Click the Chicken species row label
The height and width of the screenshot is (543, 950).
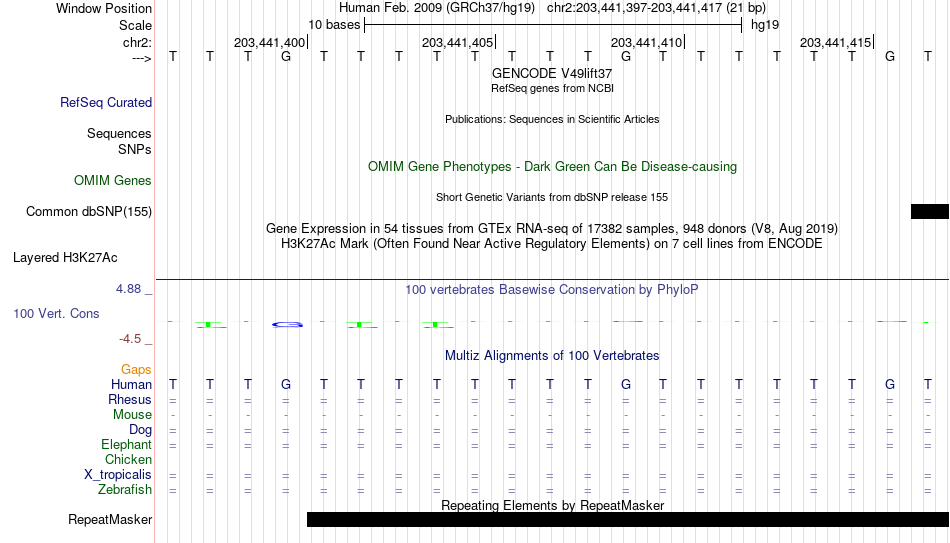point(128,459)
